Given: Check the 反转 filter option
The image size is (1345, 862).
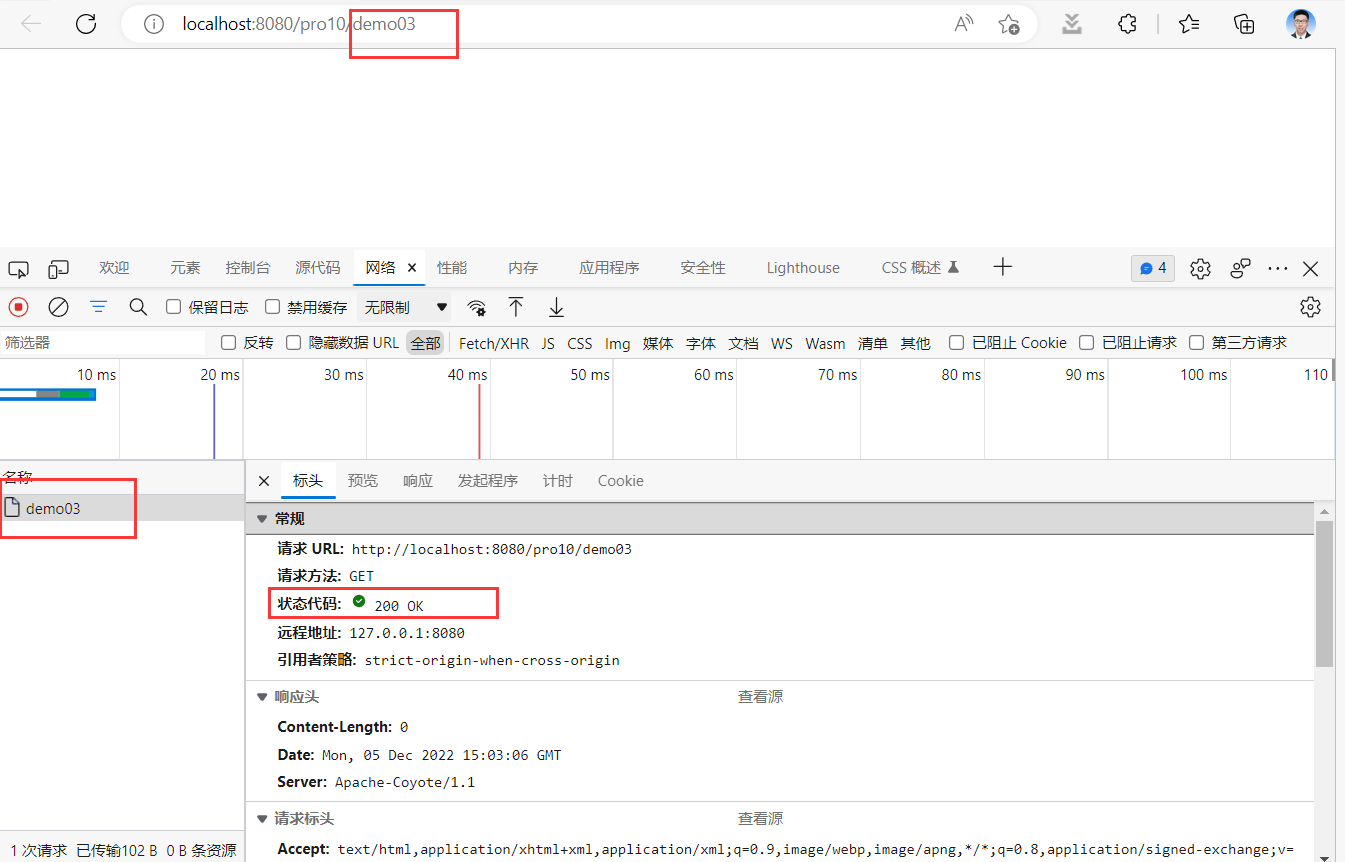Looking at the screenshot, I should click(228, 342).
